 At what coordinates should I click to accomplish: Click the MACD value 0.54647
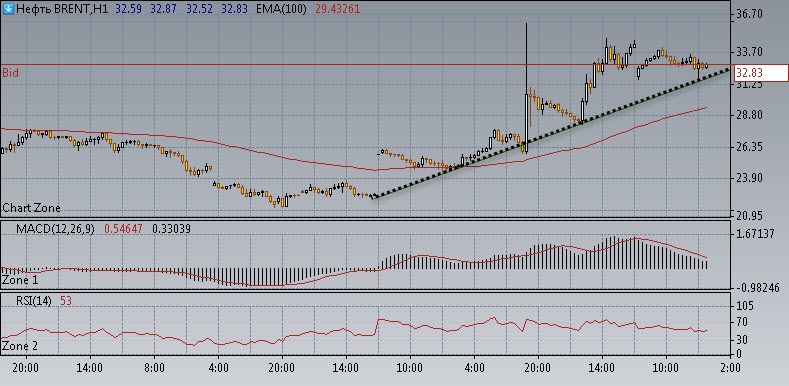tap(123, 229)
